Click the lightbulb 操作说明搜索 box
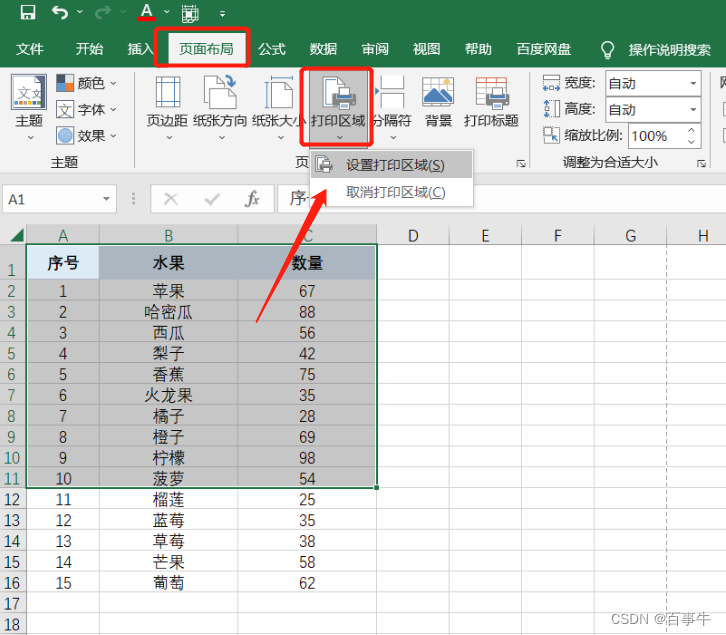This screenshot has width=726, height=635. point(656,50)
